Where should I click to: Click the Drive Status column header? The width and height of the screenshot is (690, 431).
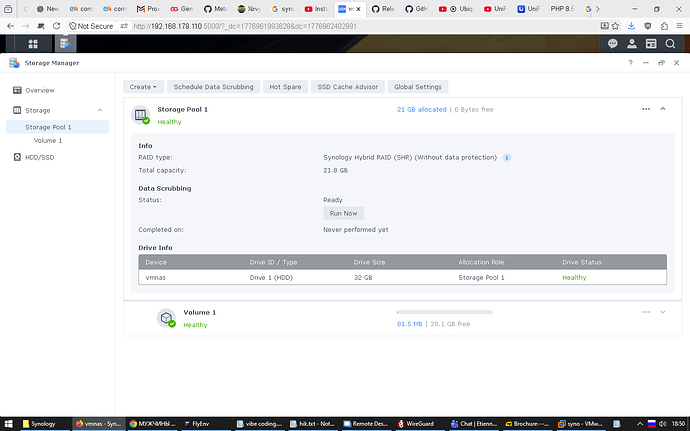[x=582, y=262]
